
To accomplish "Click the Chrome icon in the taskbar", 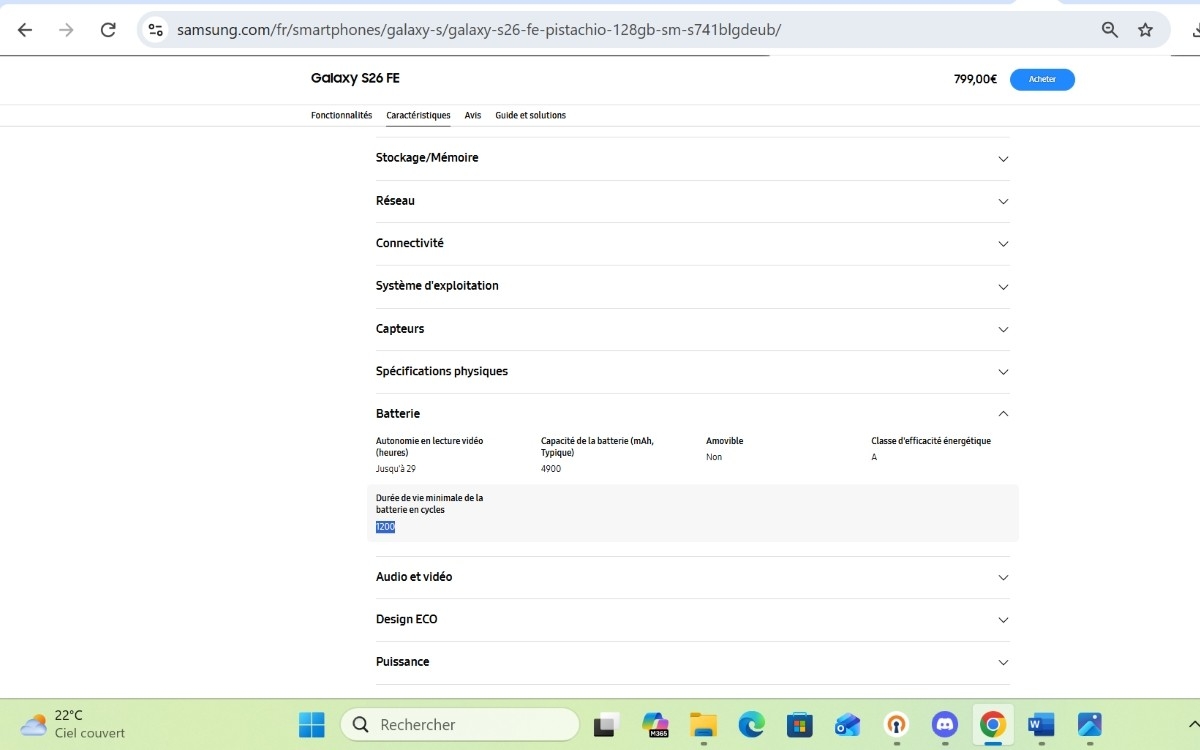I will coord(993,725).
